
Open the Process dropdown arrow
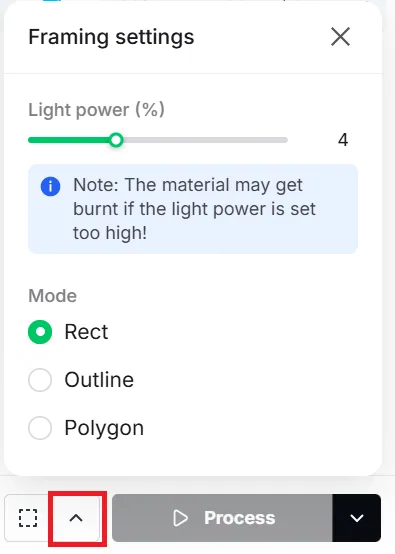(x=356, y=518)
